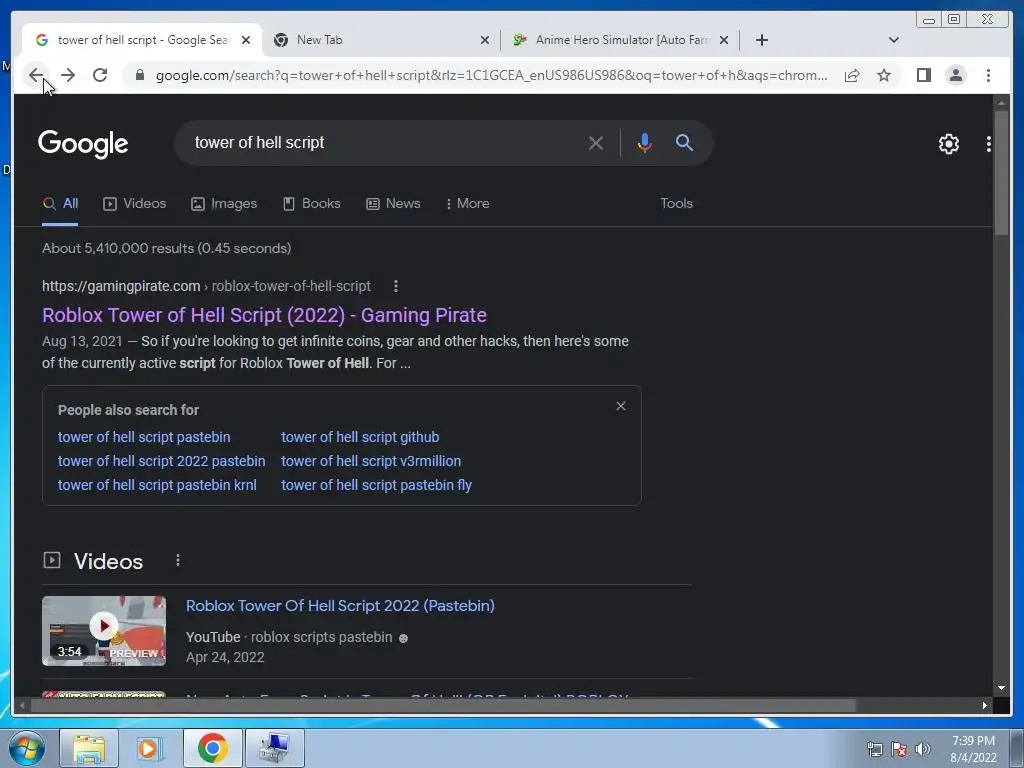Open Google quick settings gear
This screenshot has height=768, width=1024.
pyautogui.click(x=948, y=144)
